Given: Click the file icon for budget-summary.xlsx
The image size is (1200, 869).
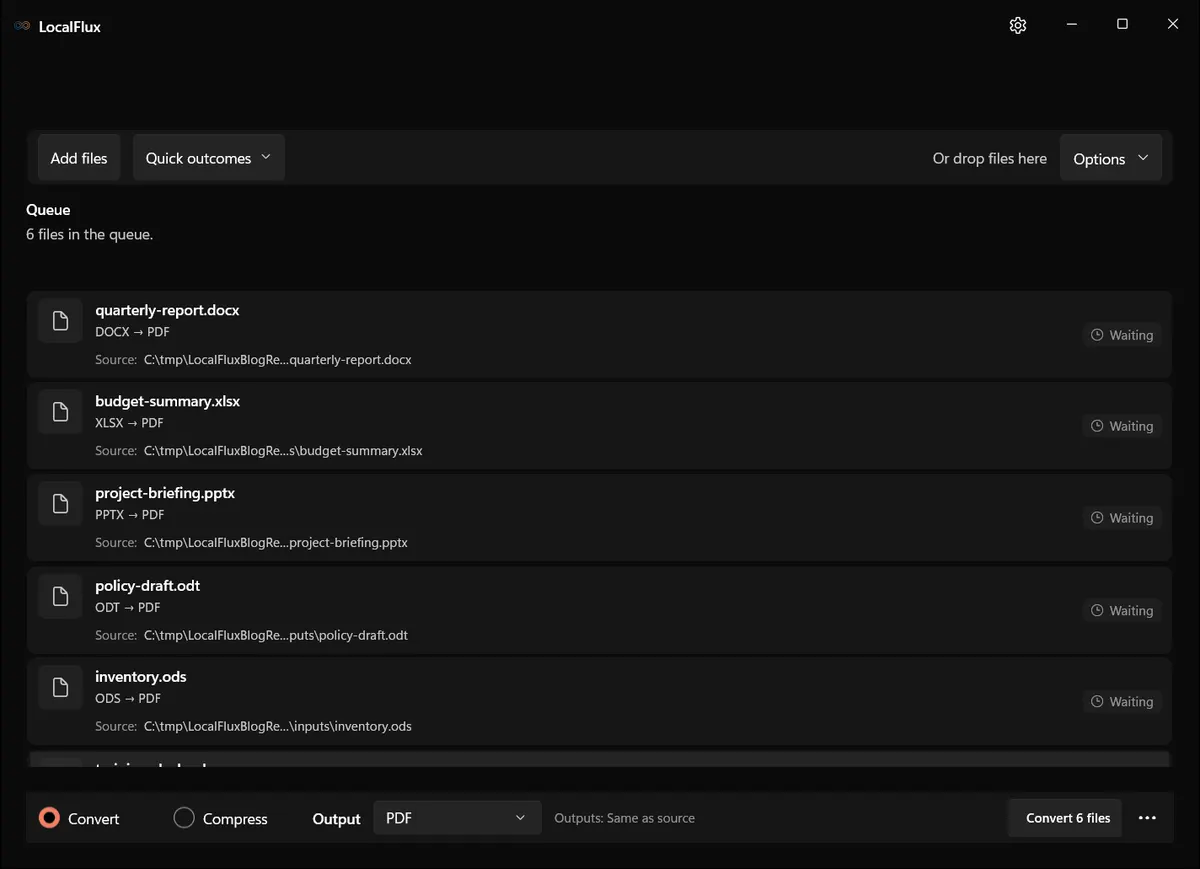Looking at the screenshot, I should [60, 411].
